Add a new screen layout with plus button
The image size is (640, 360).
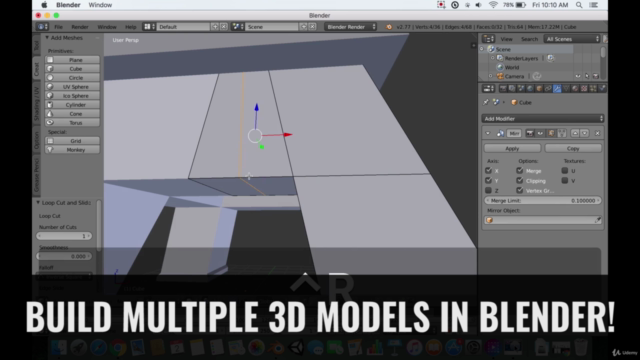tap(215, 27)
